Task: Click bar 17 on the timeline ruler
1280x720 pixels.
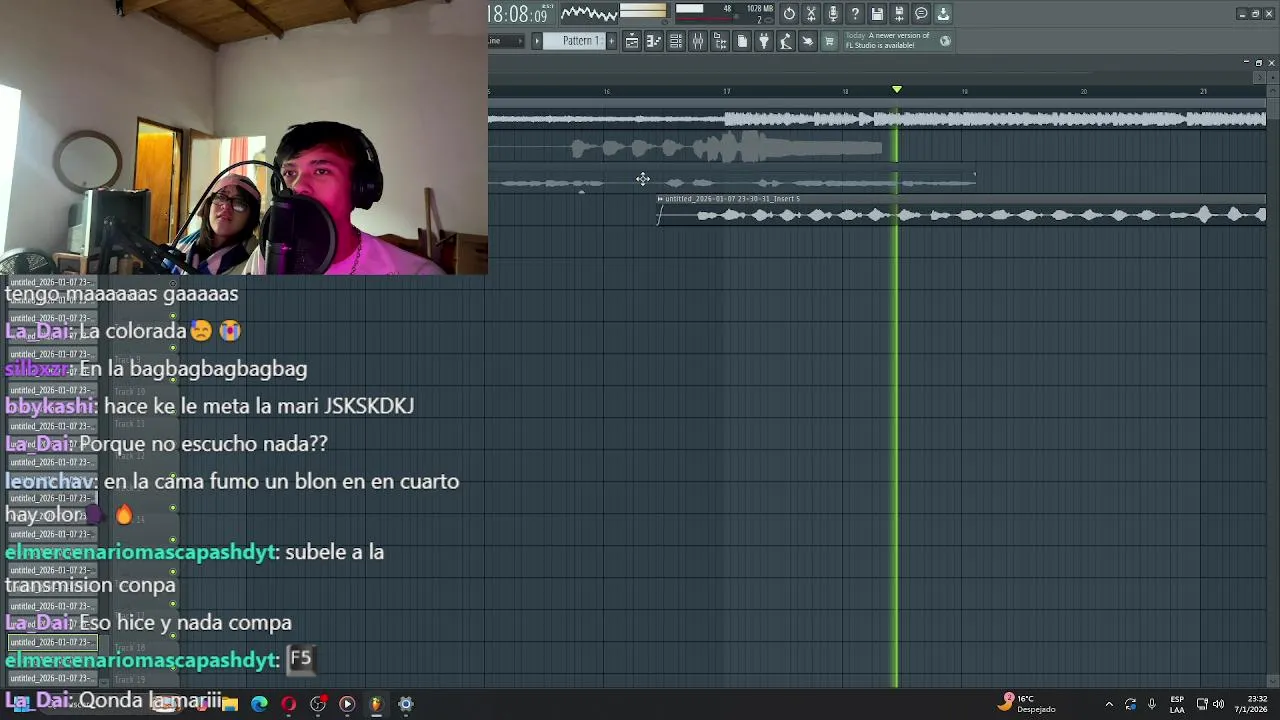Action: click(727, 91)
